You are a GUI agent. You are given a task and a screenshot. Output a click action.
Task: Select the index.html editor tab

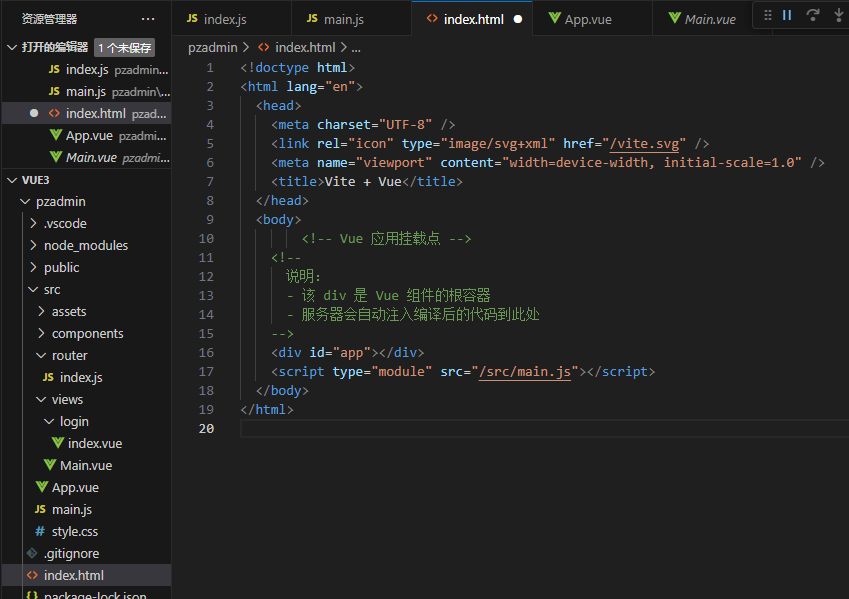coord(472,19)
